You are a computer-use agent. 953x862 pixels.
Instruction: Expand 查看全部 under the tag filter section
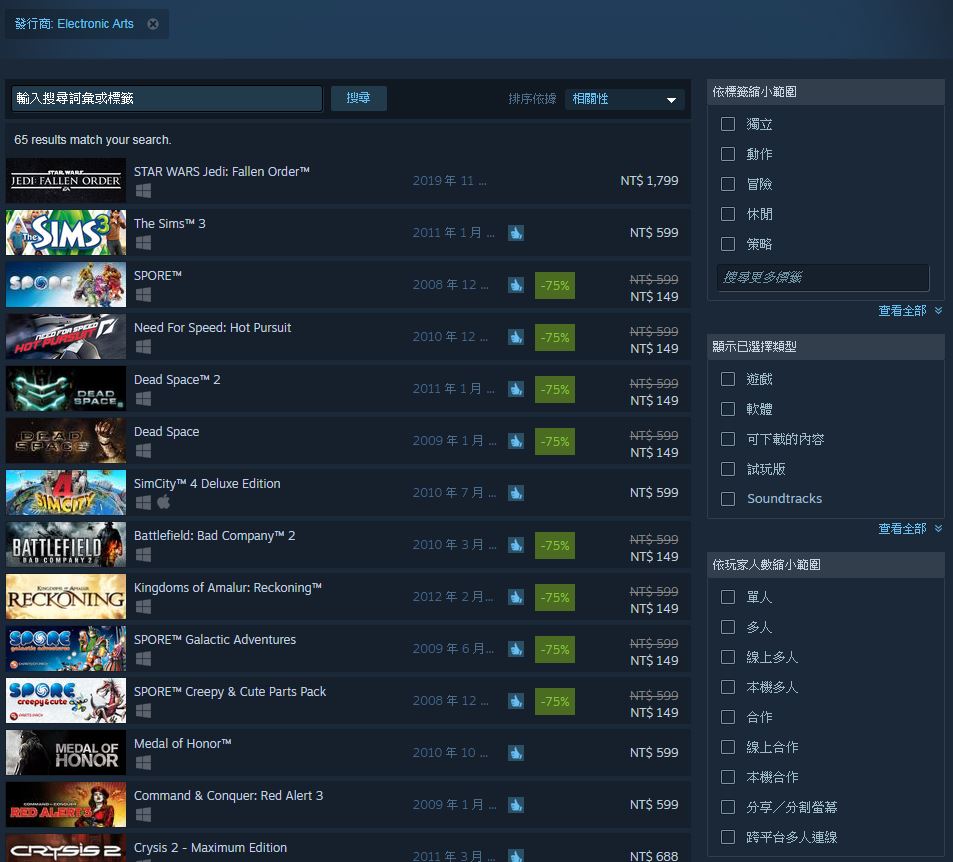pyautogui.click(x=910, y=311)
